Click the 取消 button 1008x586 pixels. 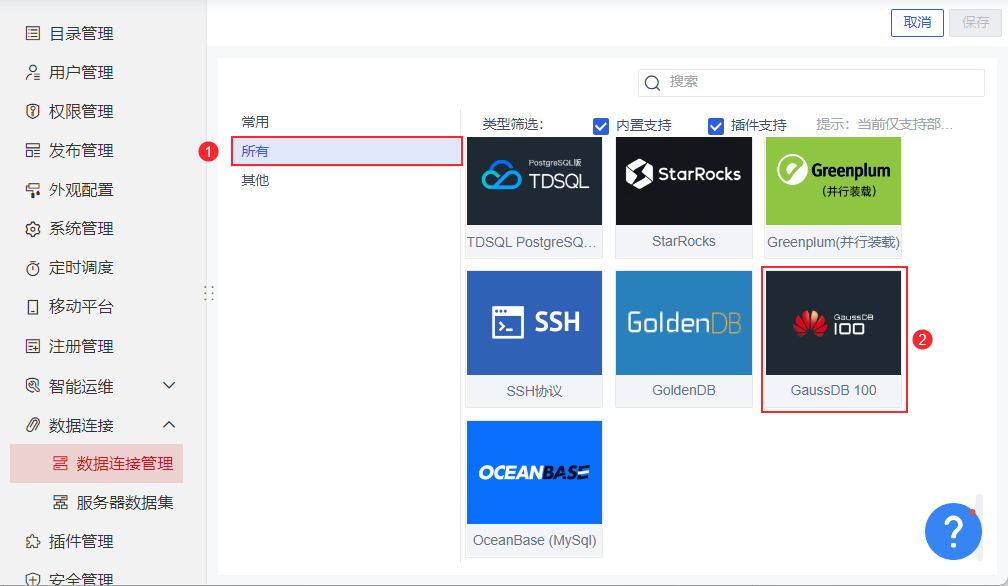917,22
